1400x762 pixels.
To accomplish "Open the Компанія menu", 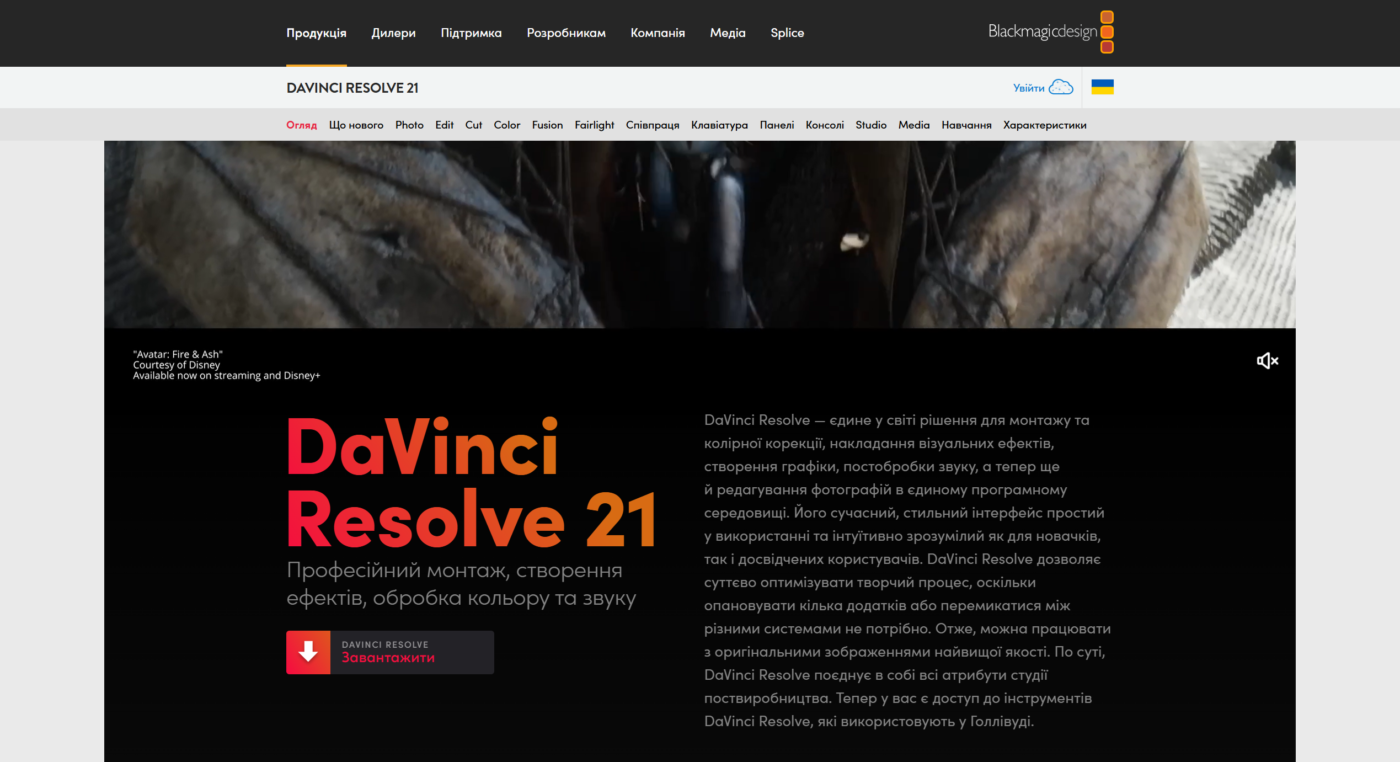I will tap(658, 33).
